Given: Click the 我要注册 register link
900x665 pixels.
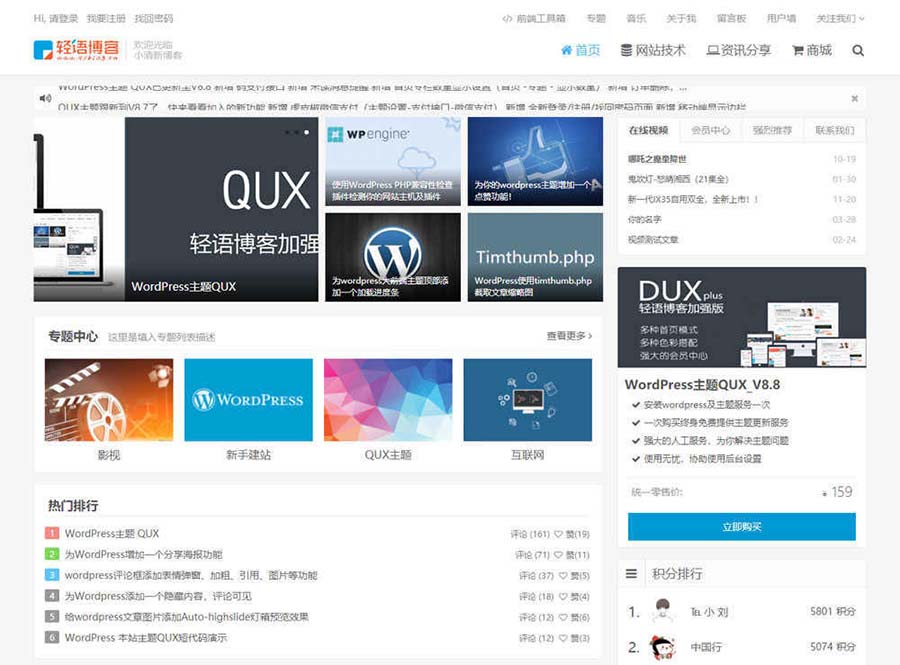Looking at the screenshot, I should click(x=106, y=18).
